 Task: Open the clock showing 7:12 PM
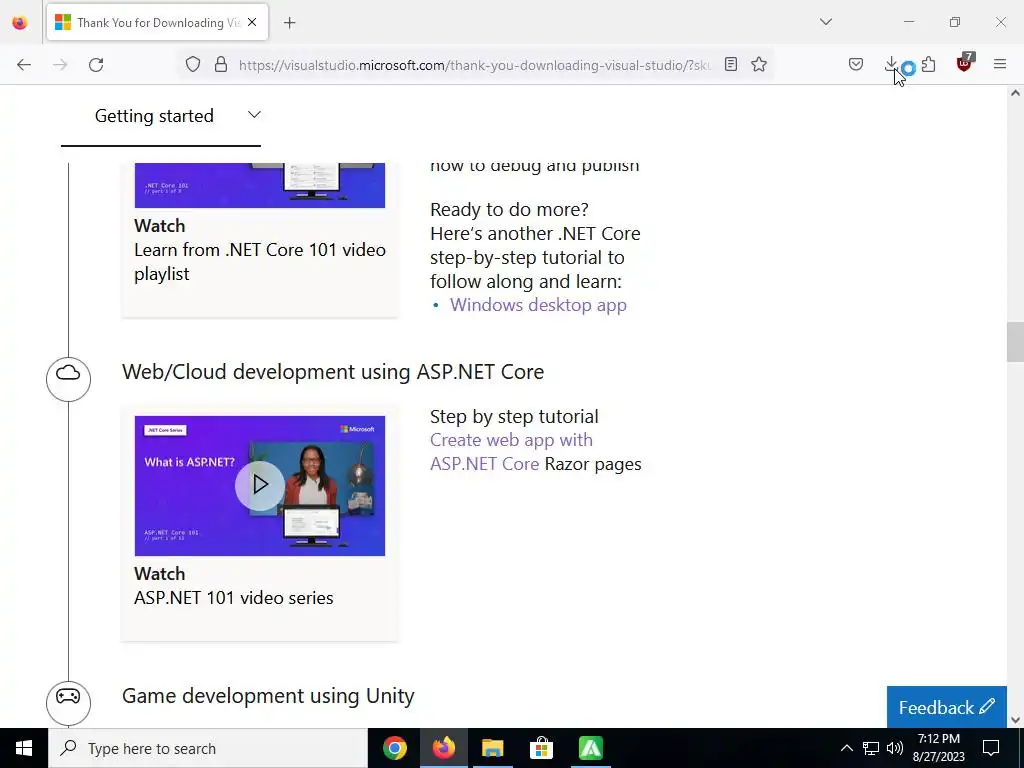(x=938, y=748)
